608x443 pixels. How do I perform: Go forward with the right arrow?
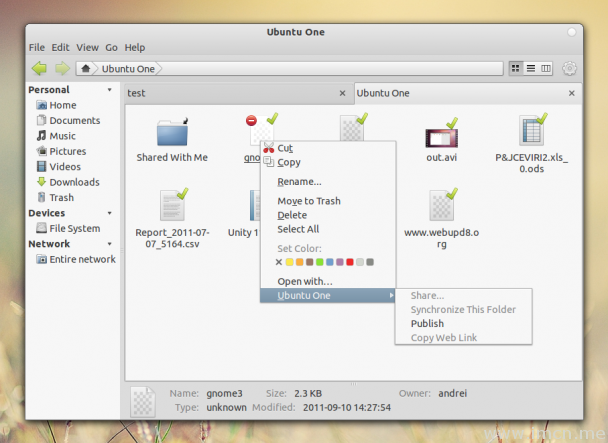pyautogui.click(x=62, y=69)
